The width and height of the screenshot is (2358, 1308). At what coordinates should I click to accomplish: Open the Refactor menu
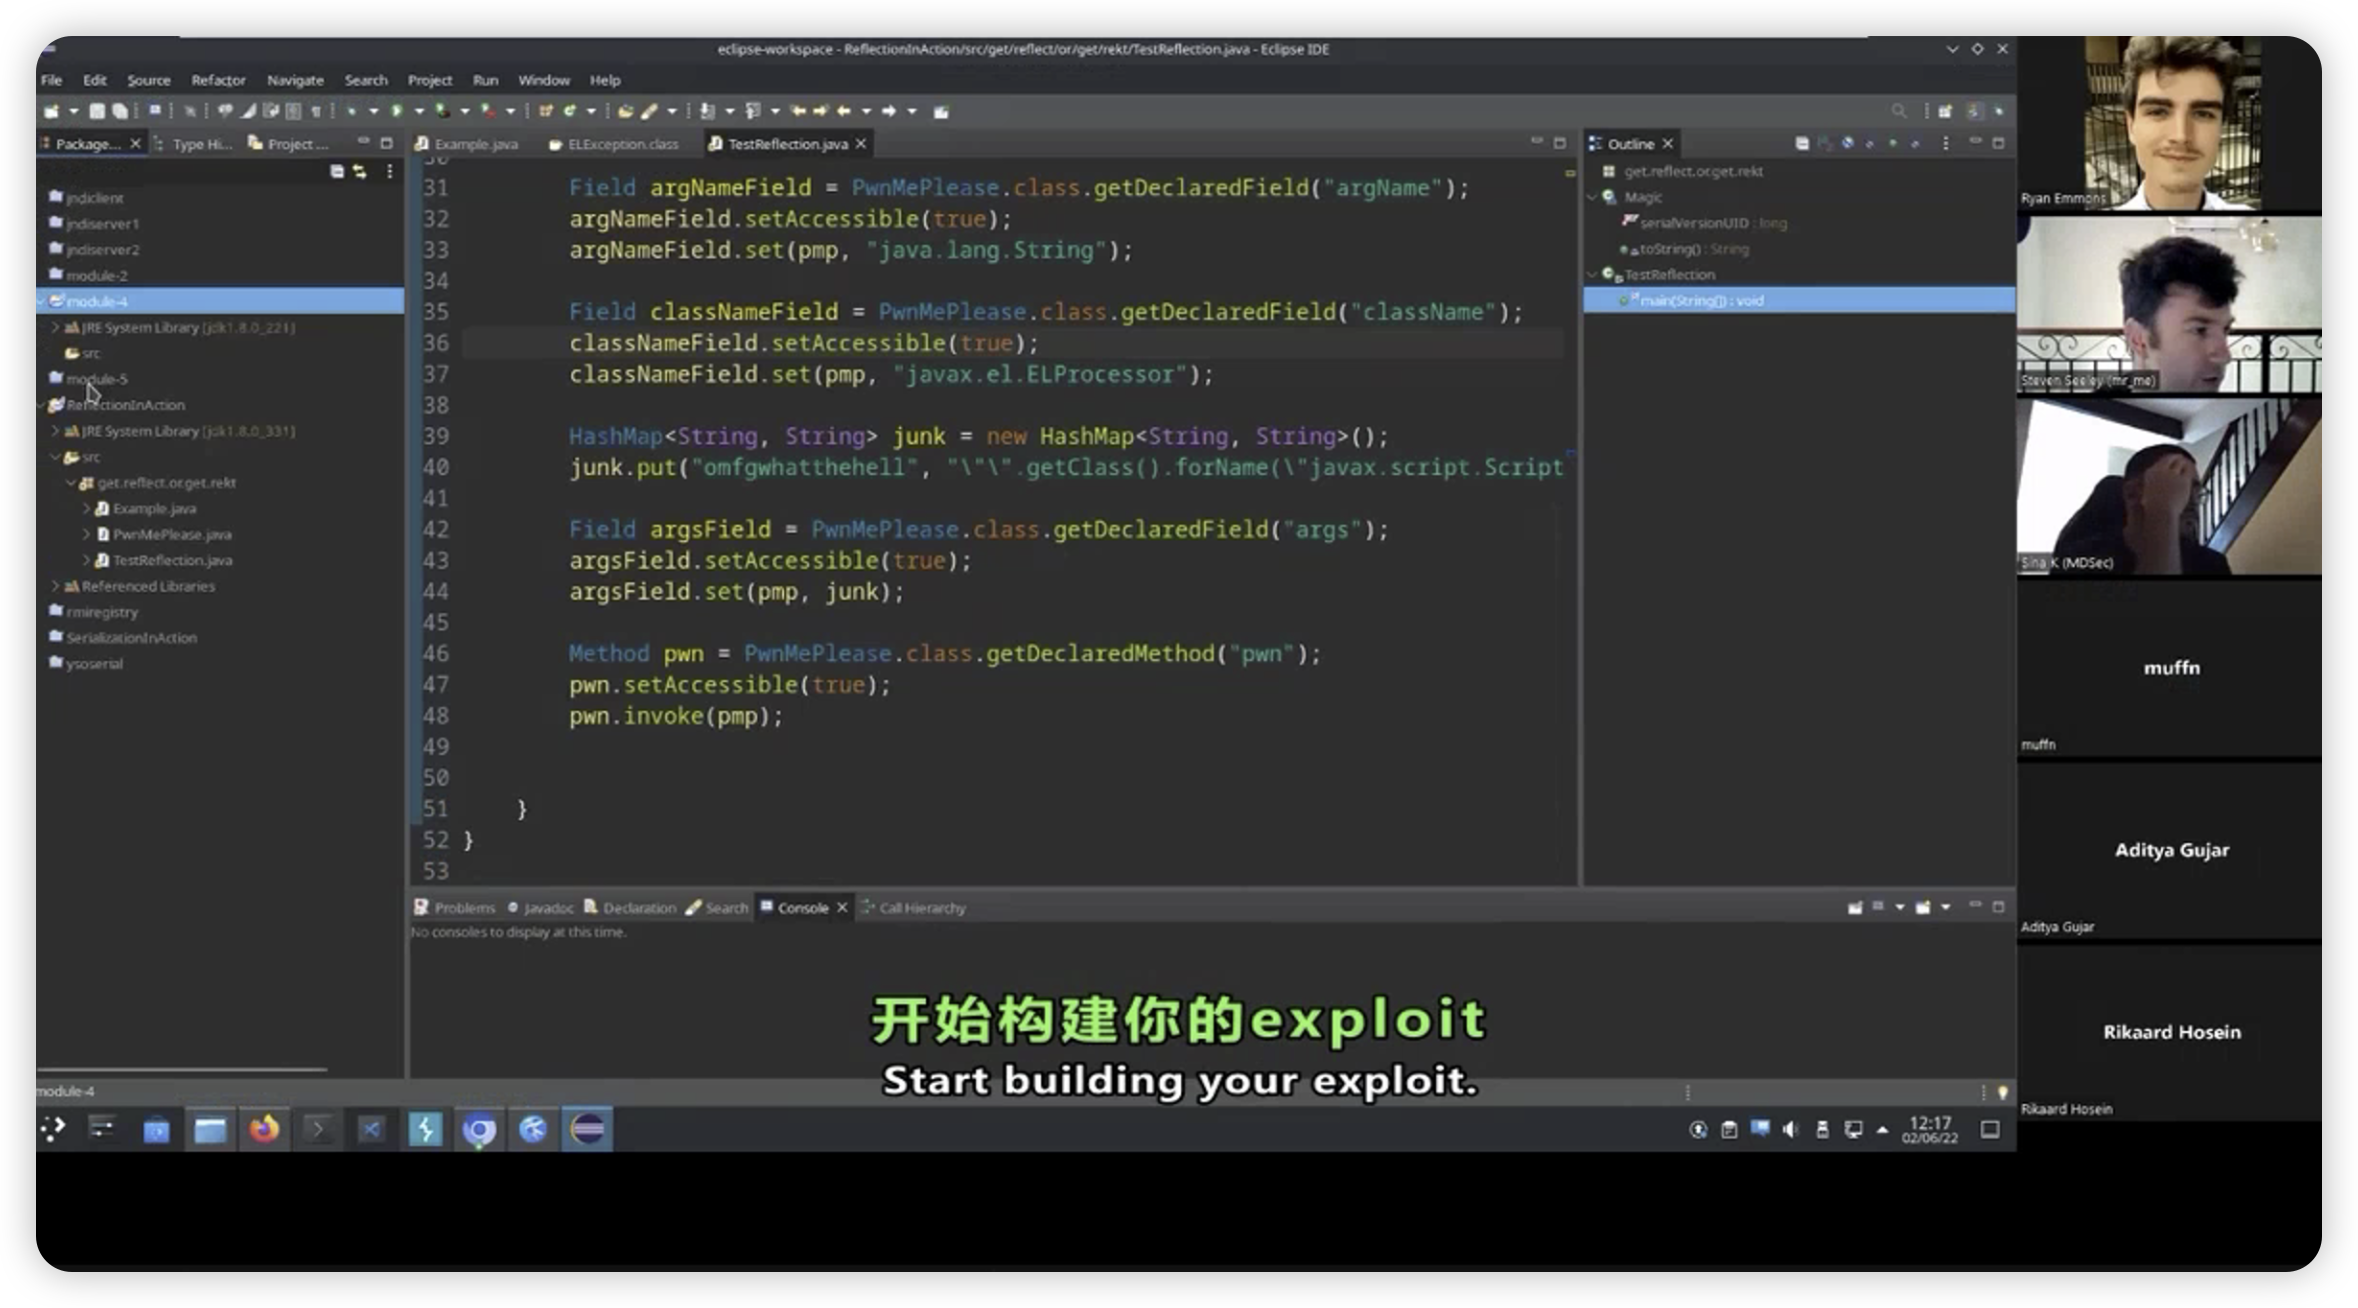pyautogui.click(x=218, y=80)
